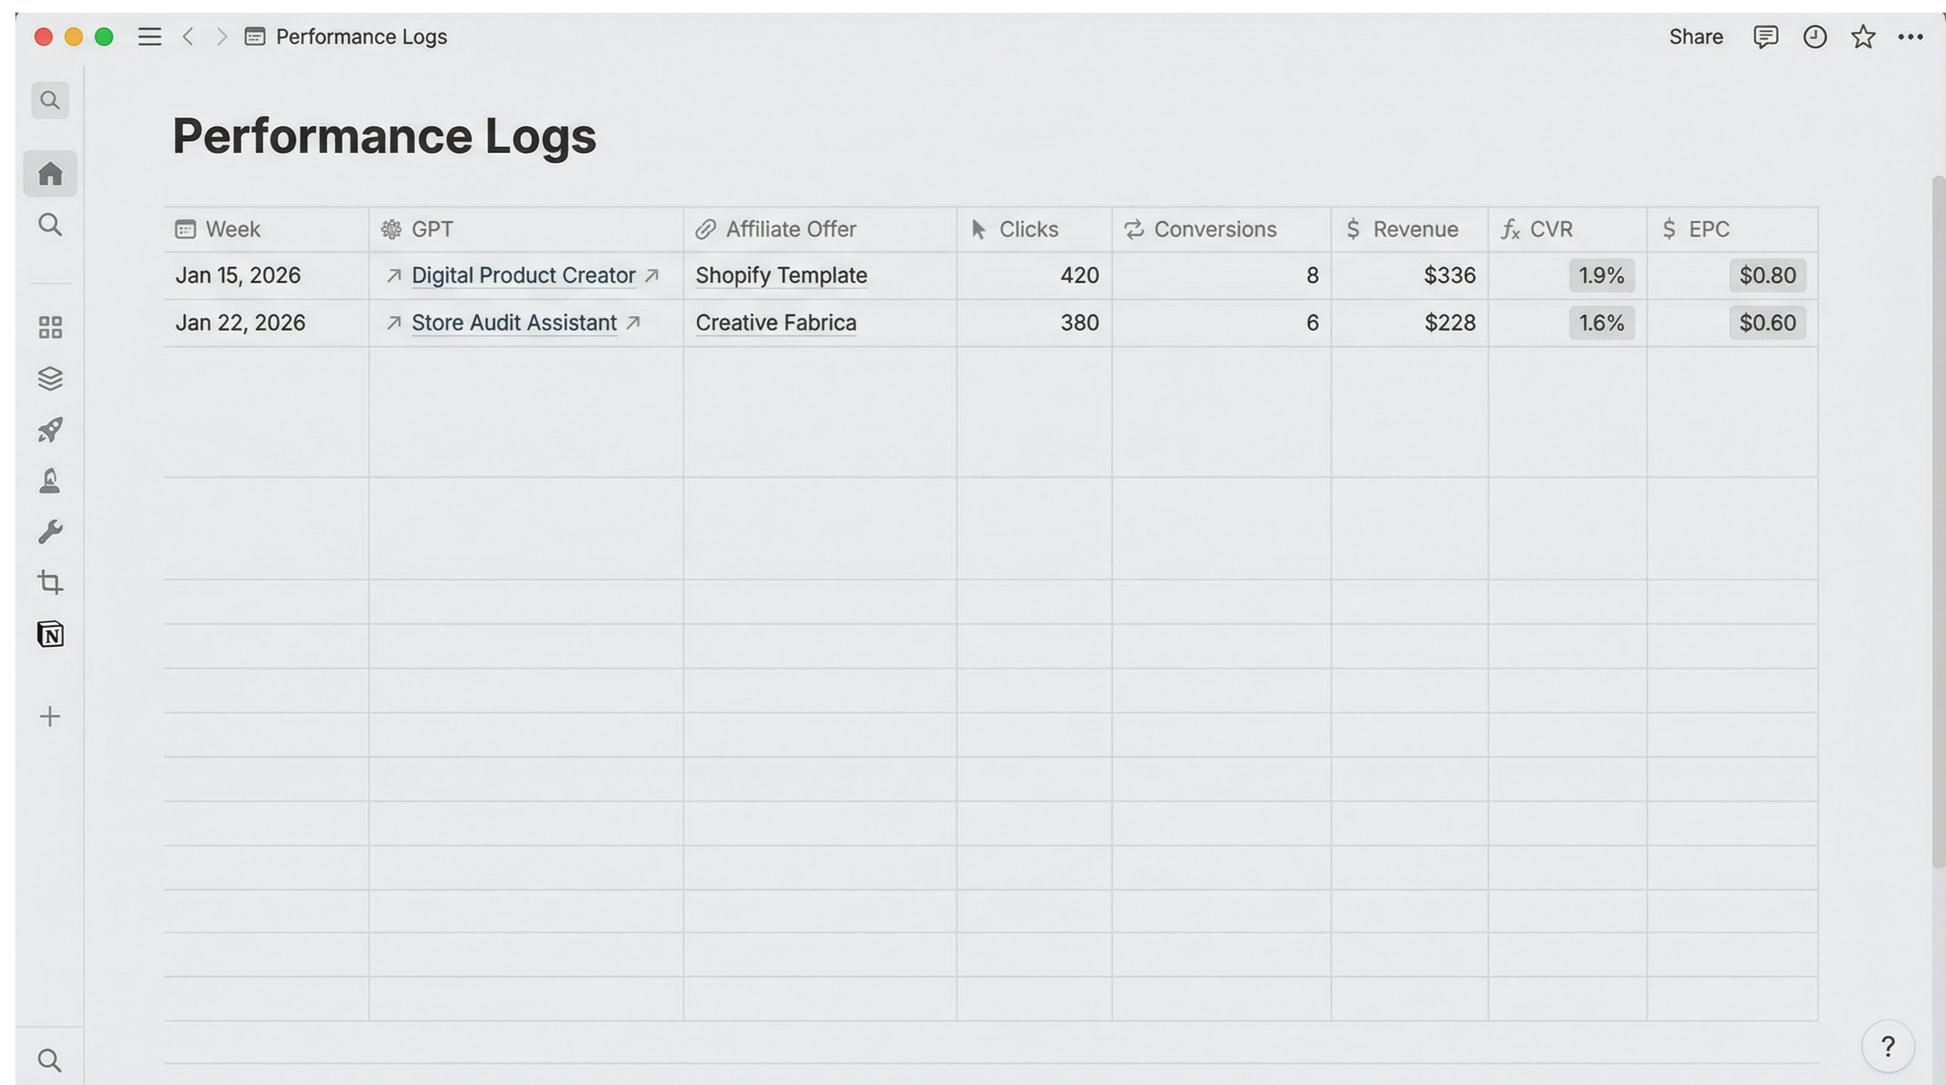Open Notion via the sidebar Notion icon
Screen dimensions: 1946x1085
tap(50, 634)
